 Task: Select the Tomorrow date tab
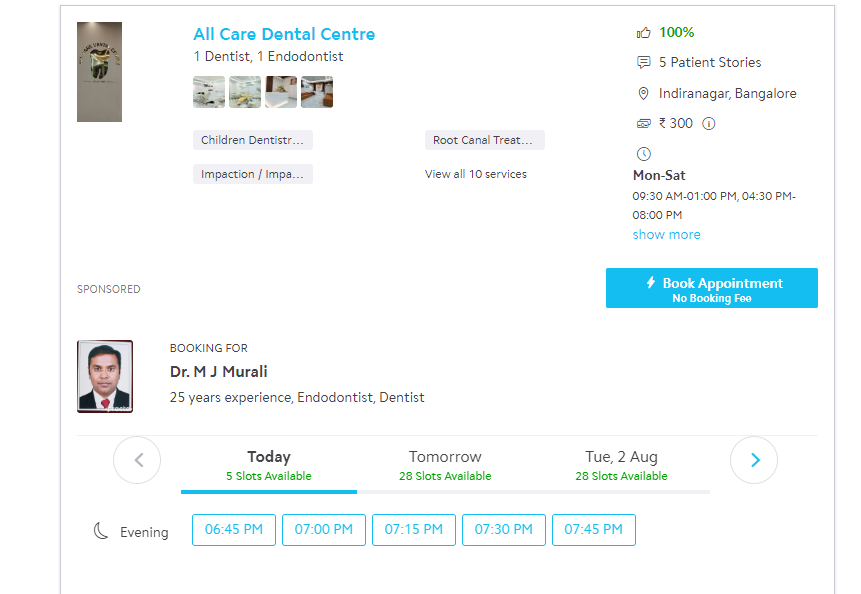pyautogui.click(x=445, y=465)
